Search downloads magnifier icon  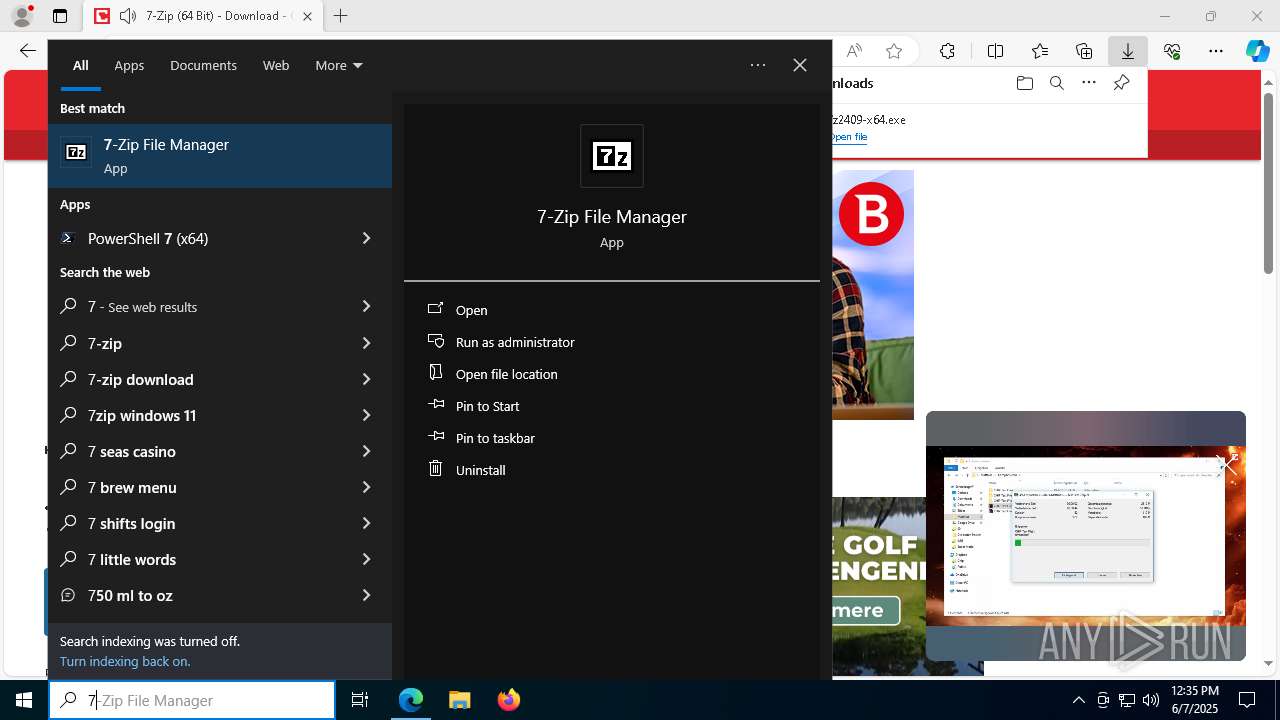coord(1056,83)
